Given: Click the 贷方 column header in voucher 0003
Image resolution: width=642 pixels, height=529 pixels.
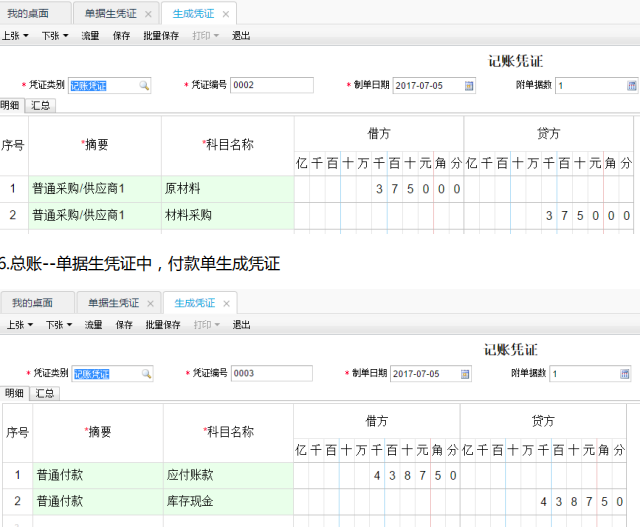Looking at the screenshot, I should point(543,421).
